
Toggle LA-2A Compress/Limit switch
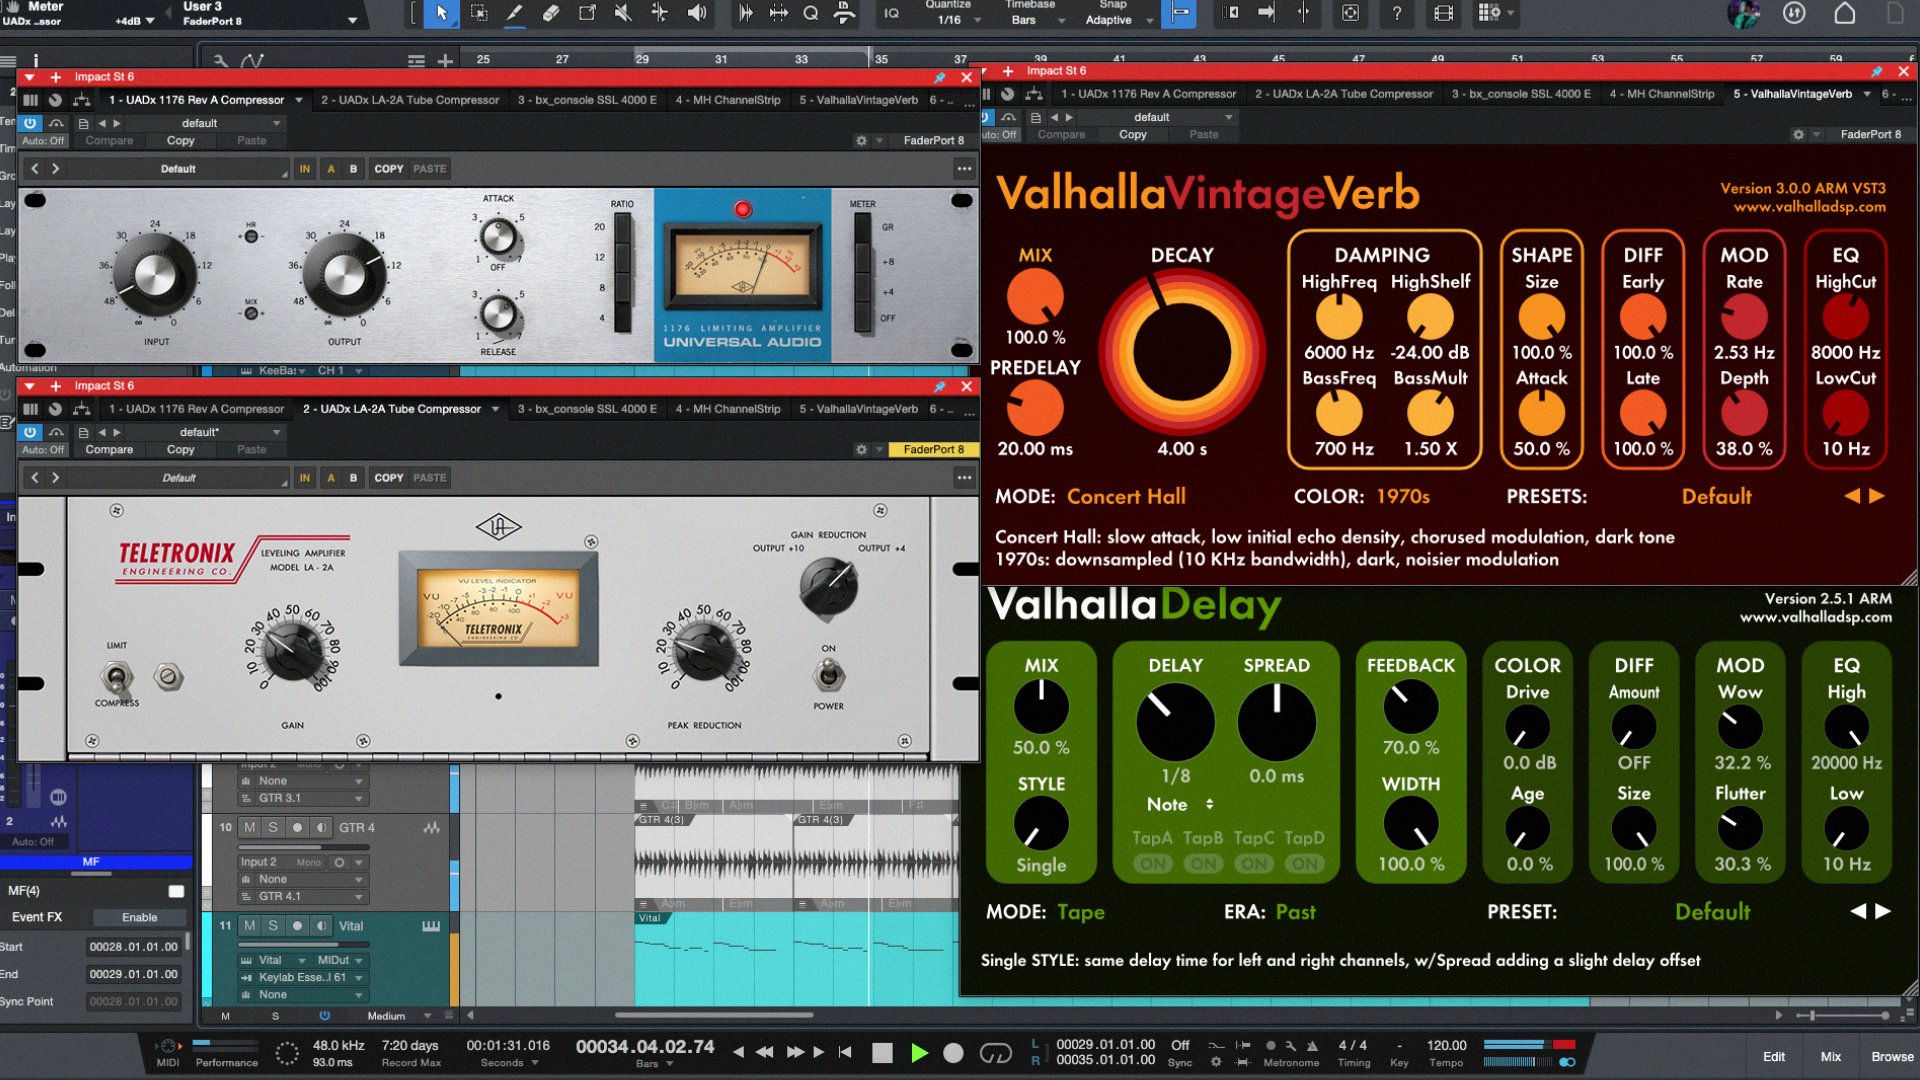pyautogui.click(x=117, y=678)
